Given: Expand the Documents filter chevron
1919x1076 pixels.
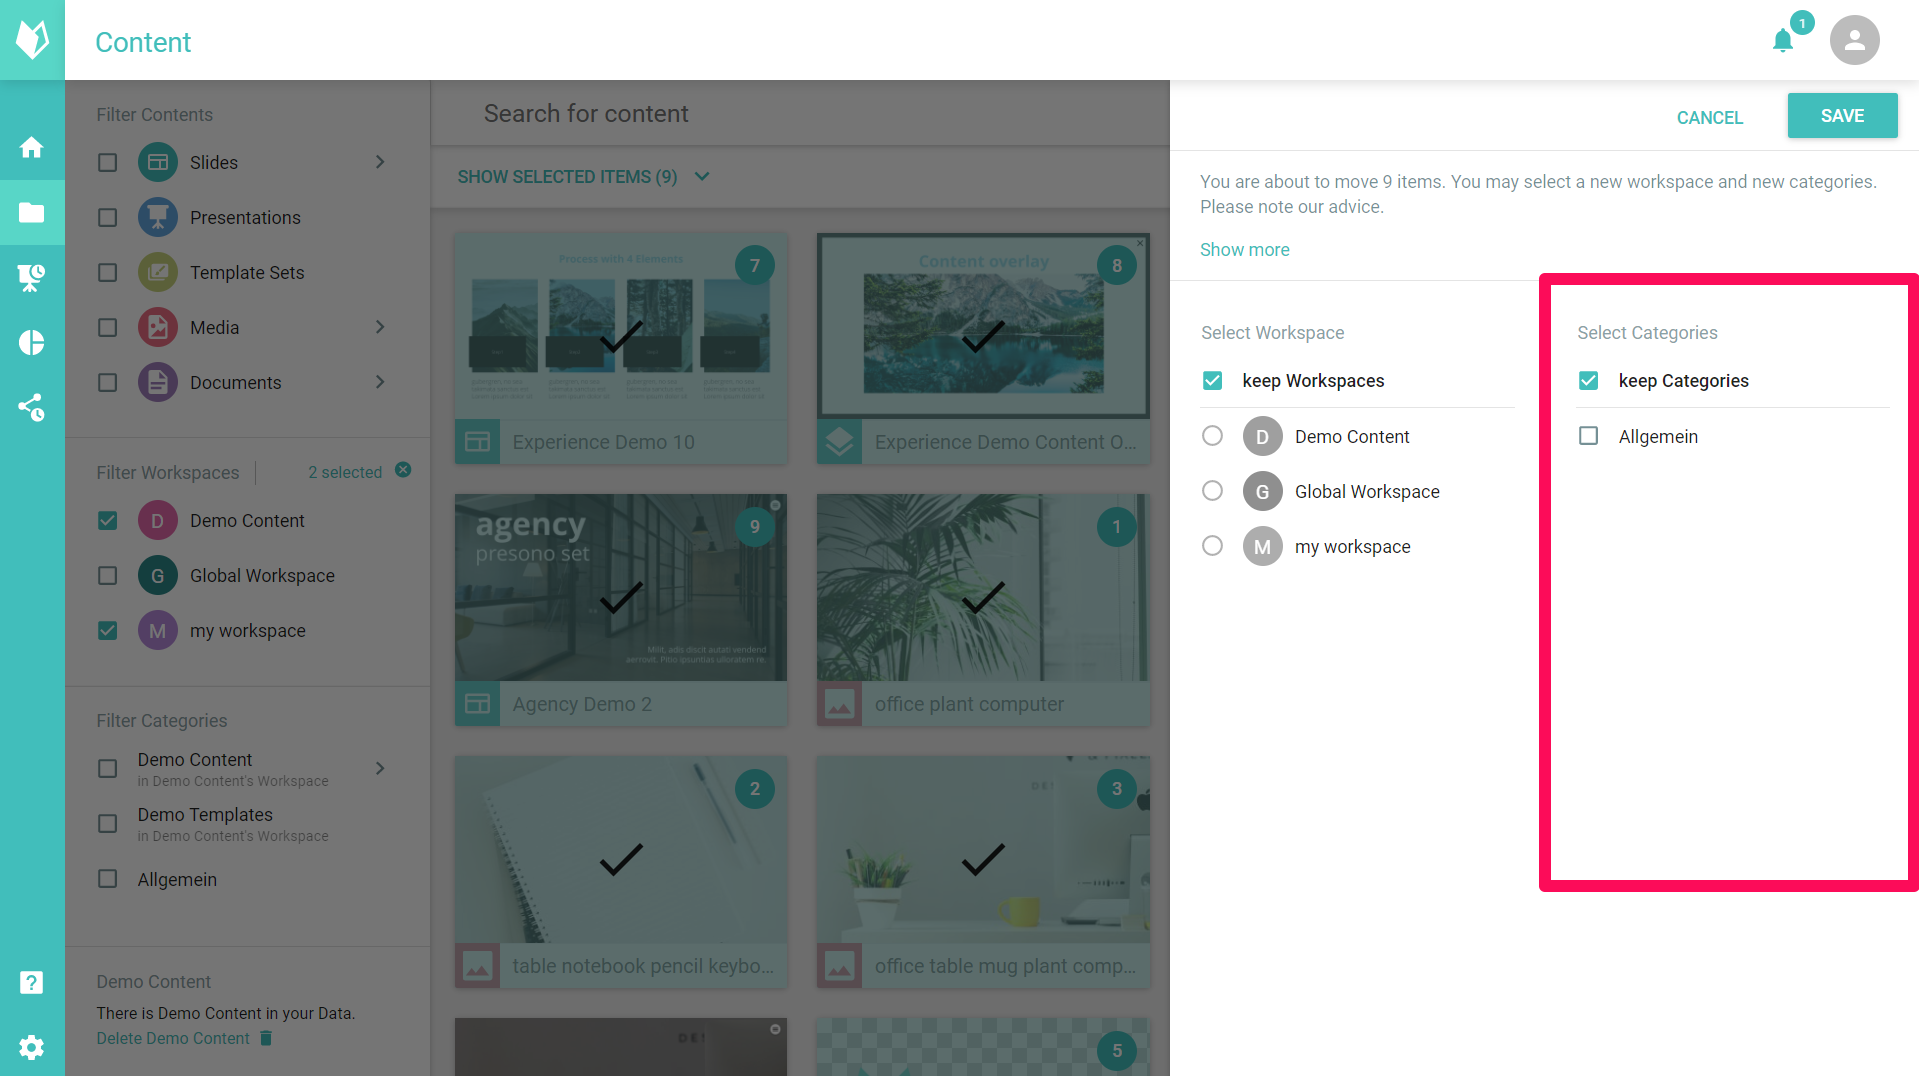Looking at the screenshot, I should [x=380, y=382].
